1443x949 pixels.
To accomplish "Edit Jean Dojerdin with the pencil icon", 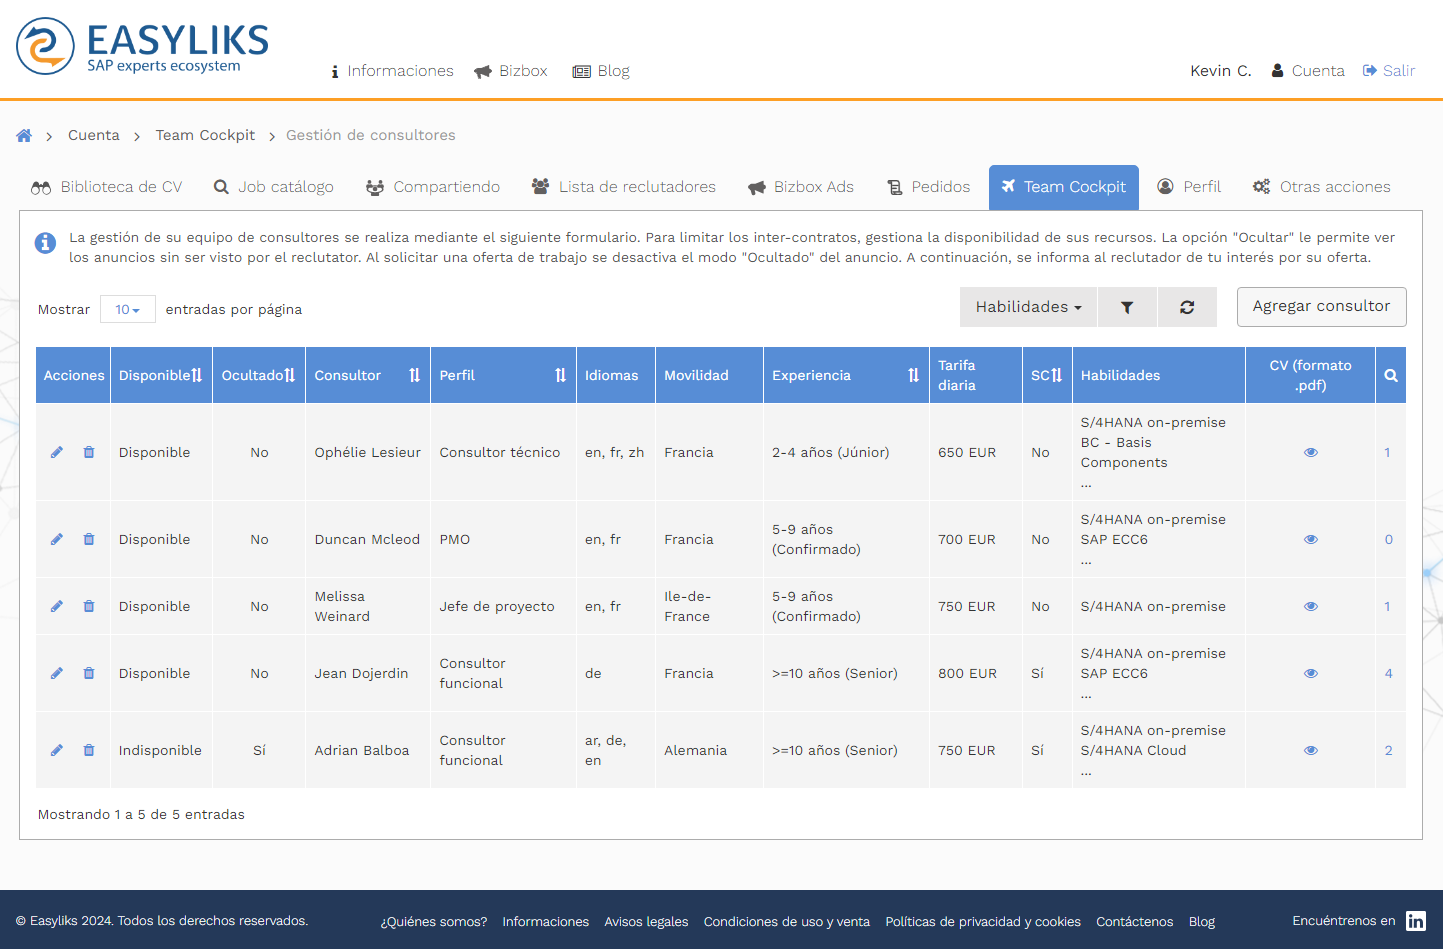I will 57,674.
